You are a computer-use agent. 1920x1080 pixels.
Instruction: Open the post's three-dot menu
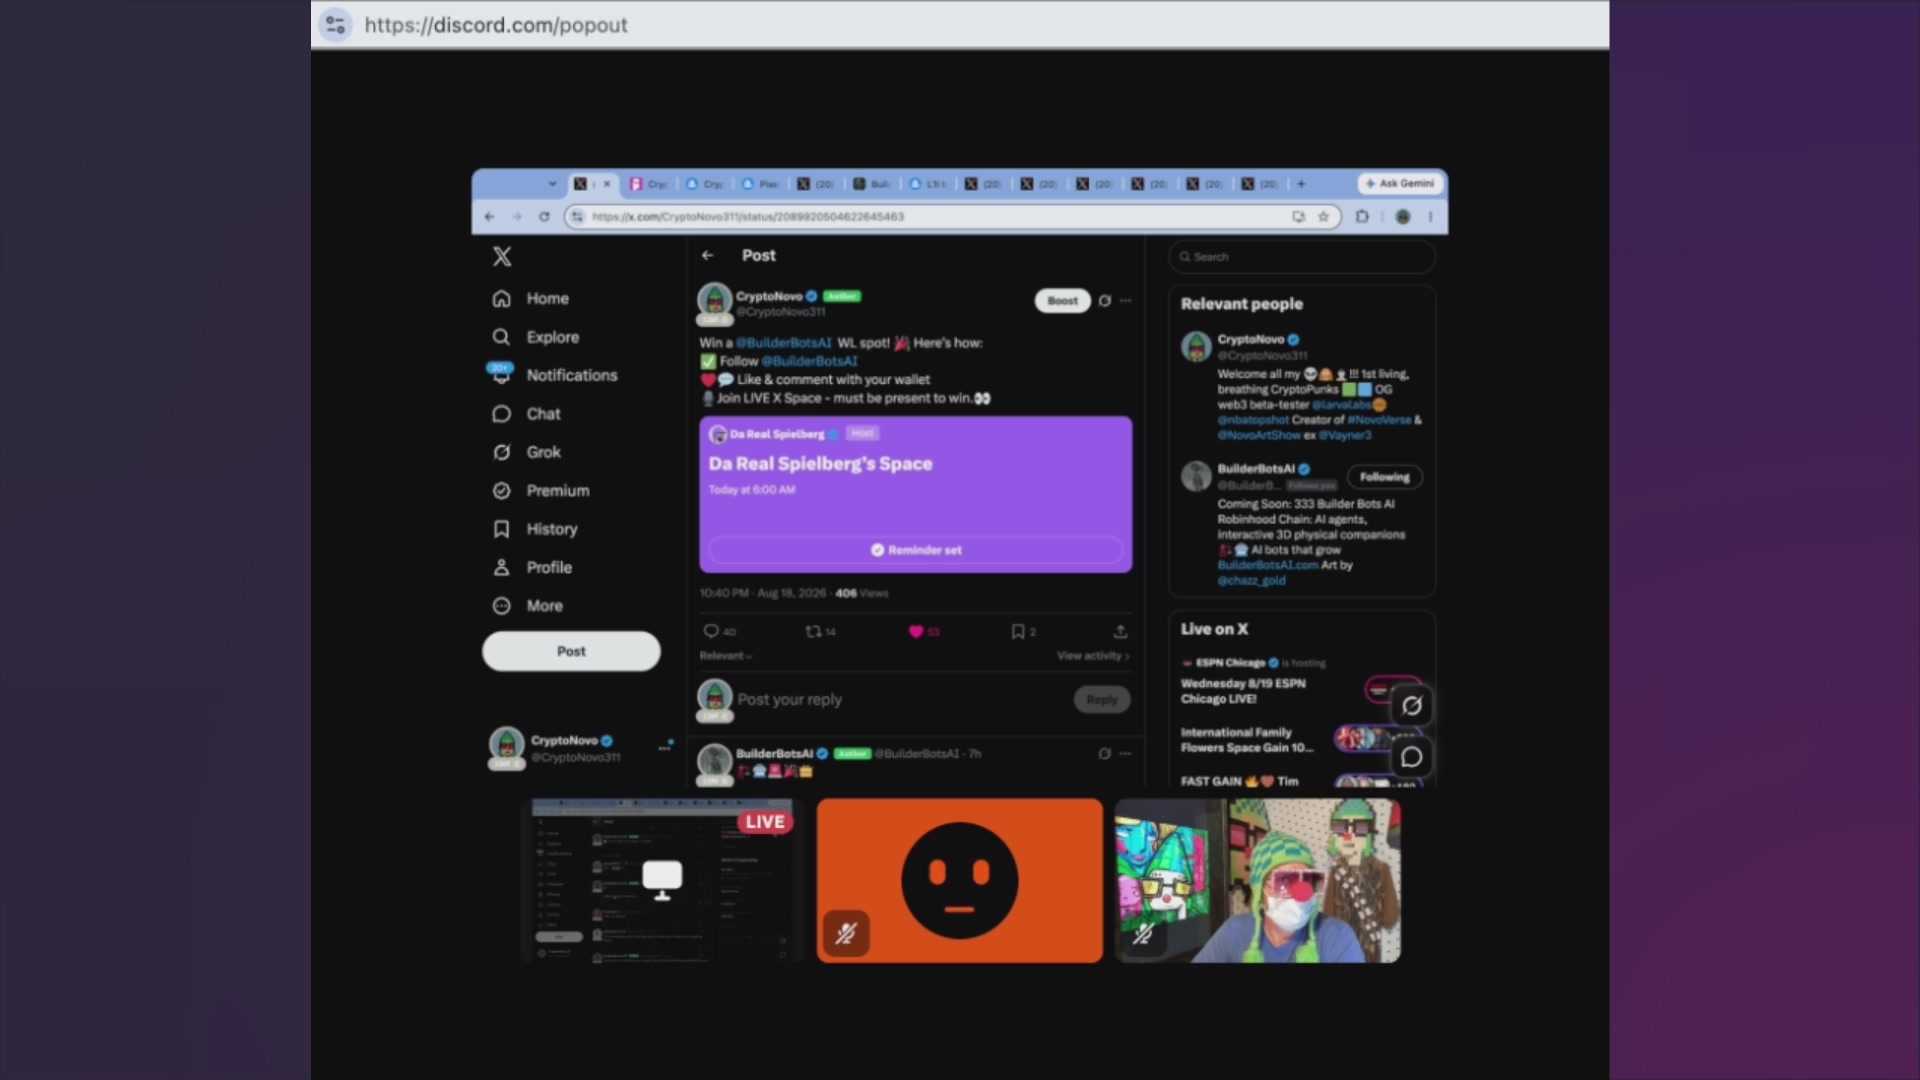[1126, 301]
